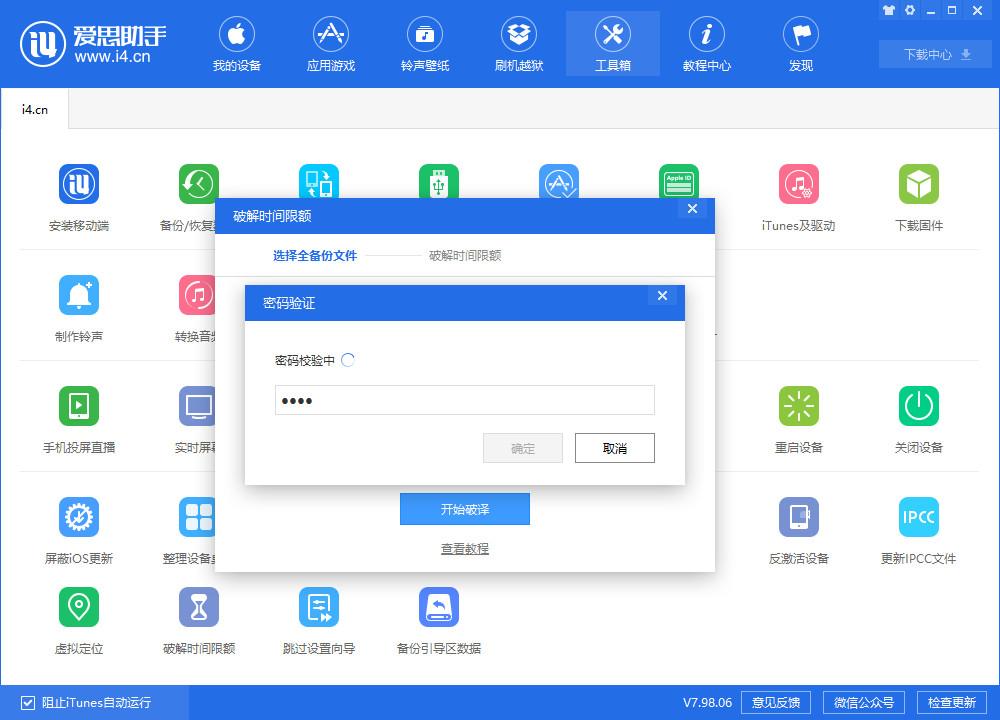Click 检查更新 button
This screenshot has width=1000, height=720.
point(952,703)
